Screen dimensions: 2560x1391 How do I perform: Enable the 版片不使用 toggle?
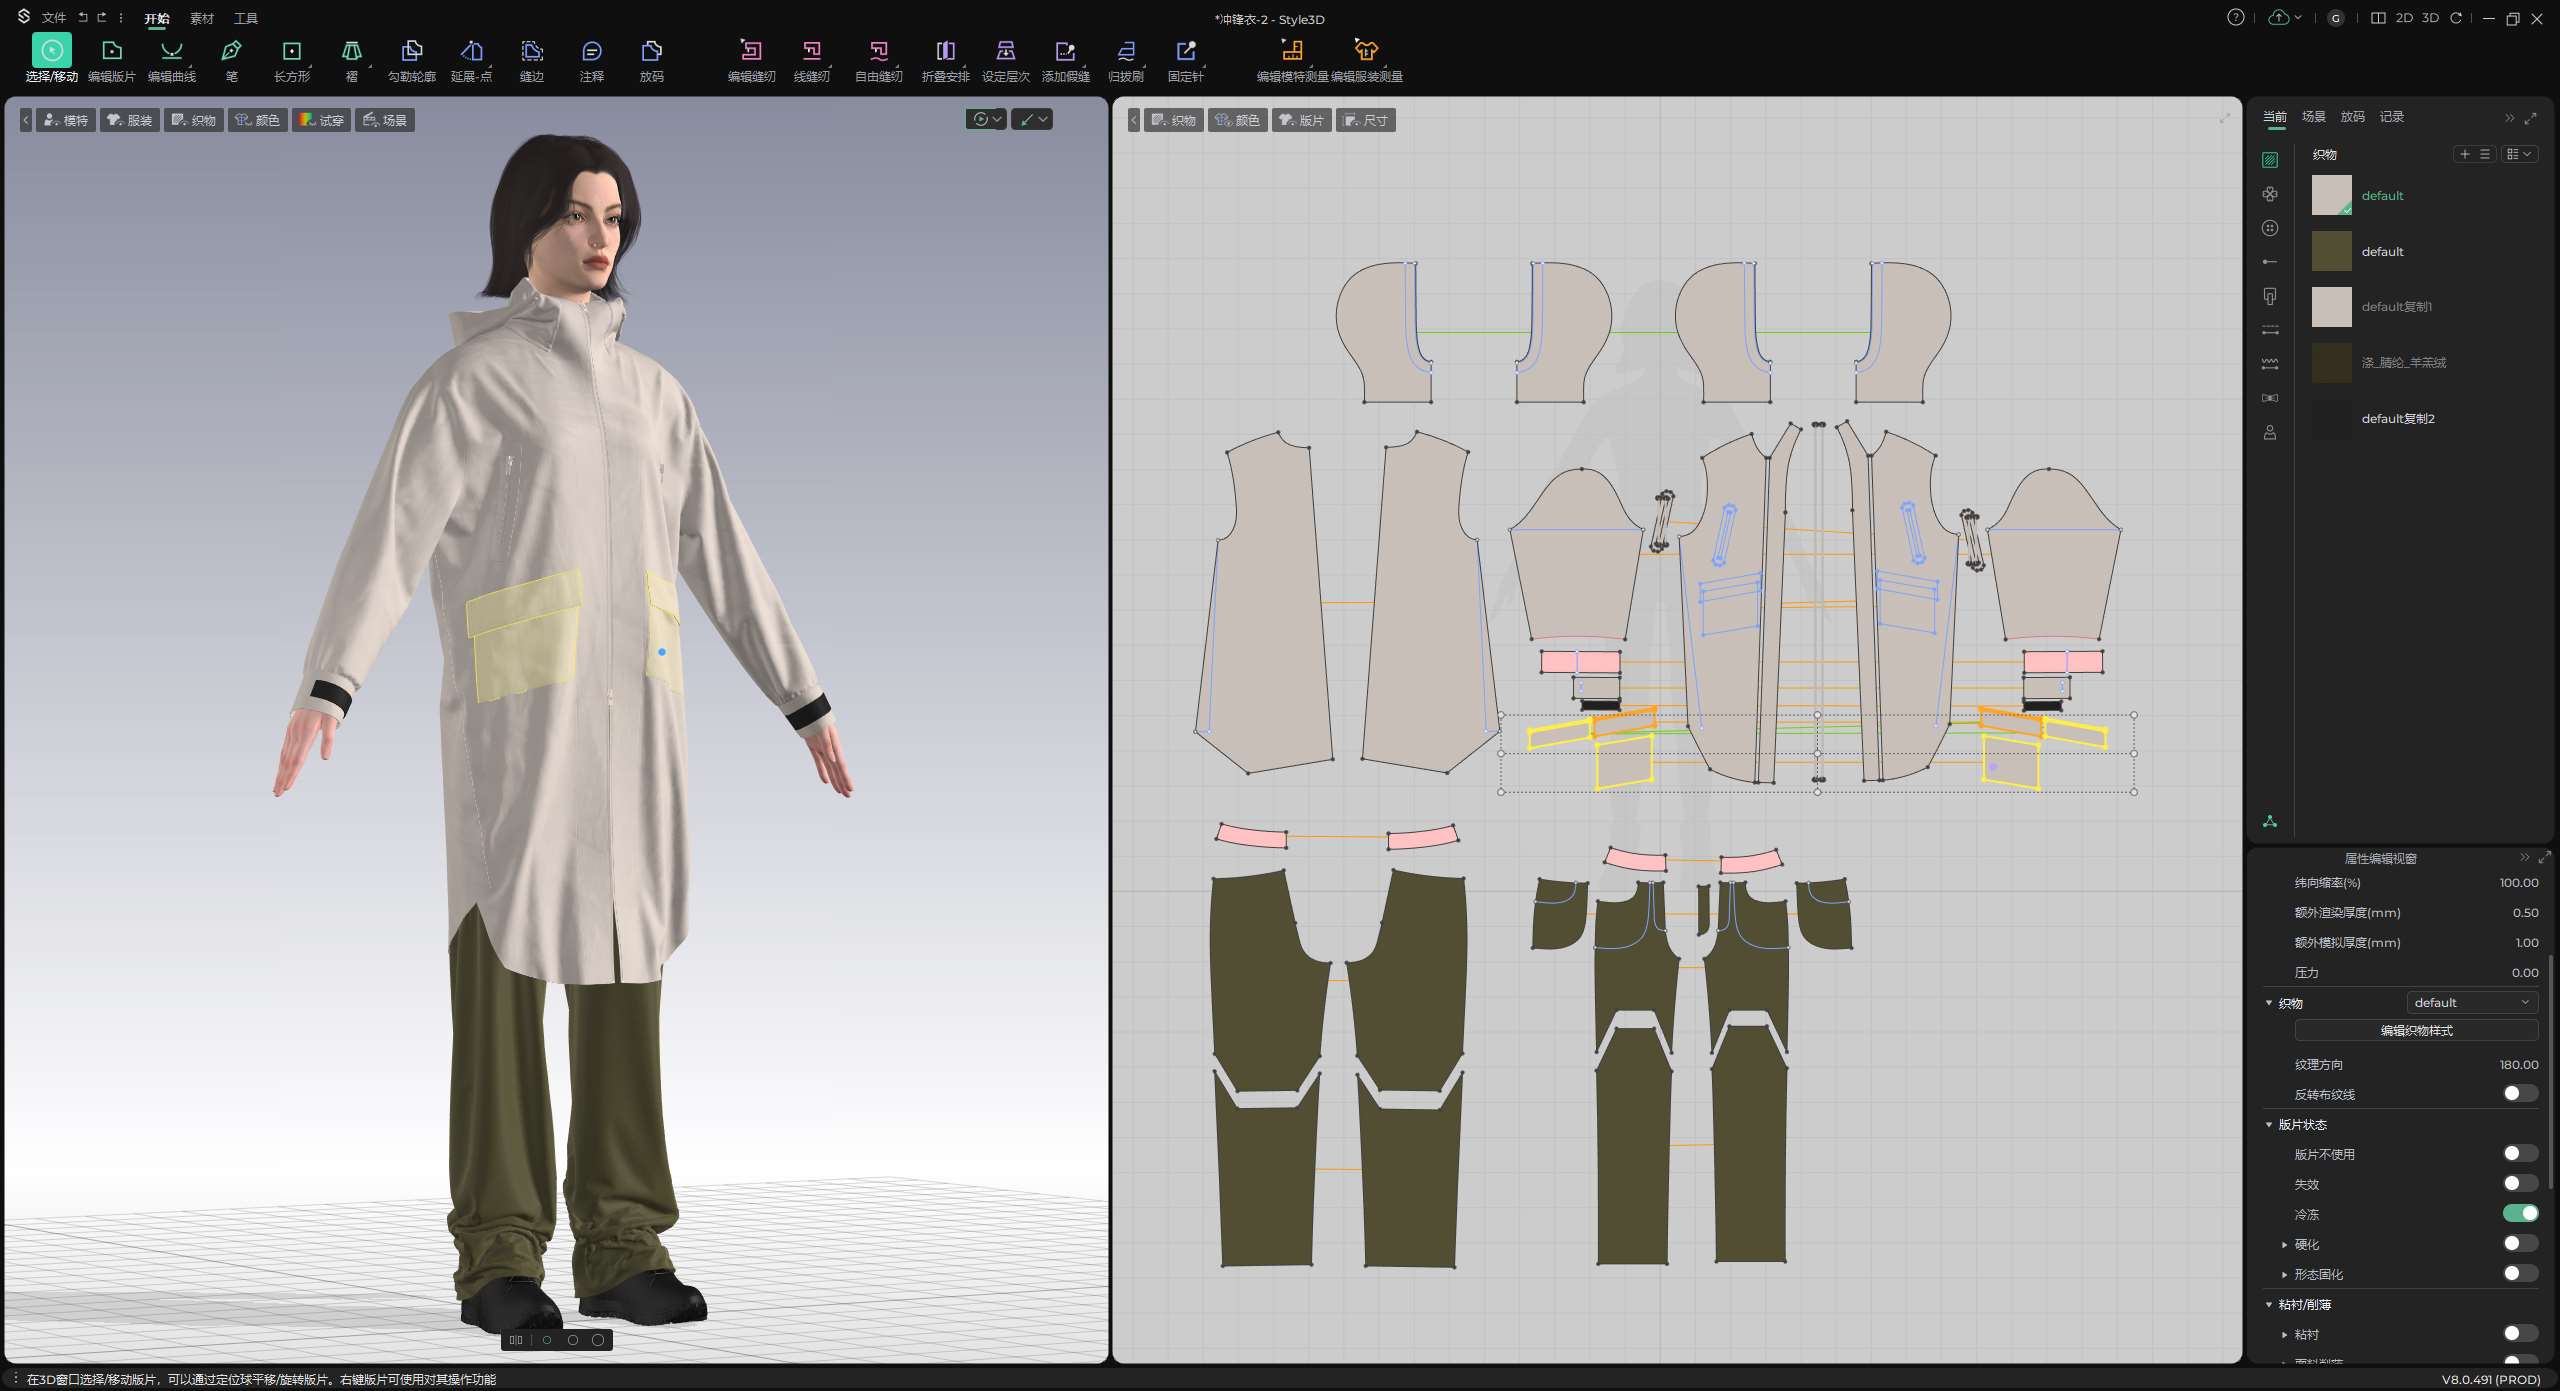(x=2520, y=1153)
